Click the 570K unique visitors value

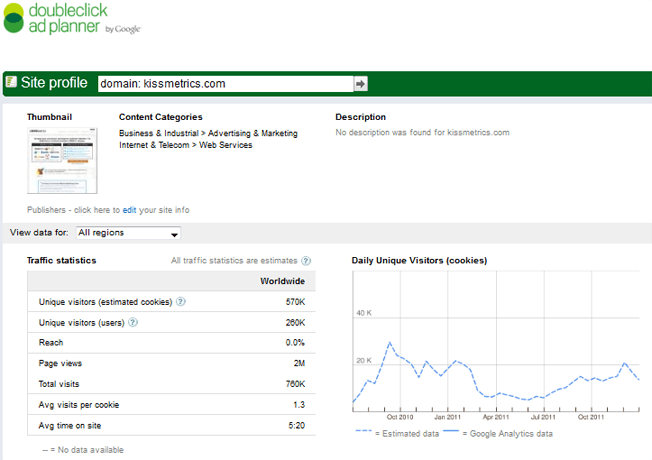pyautogui.click(x=295, y=302)
